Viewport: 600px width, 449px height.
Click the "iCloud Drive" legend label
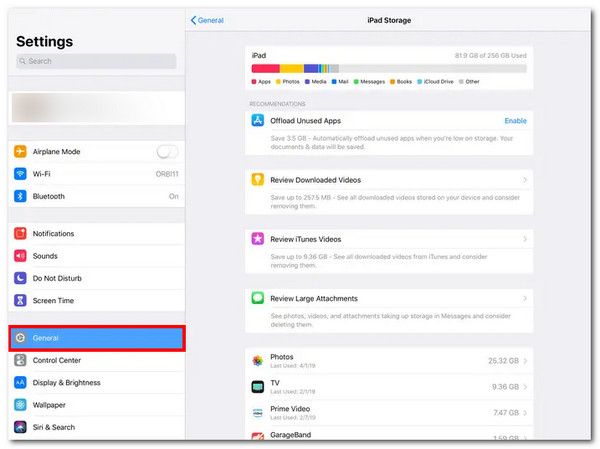439,82
